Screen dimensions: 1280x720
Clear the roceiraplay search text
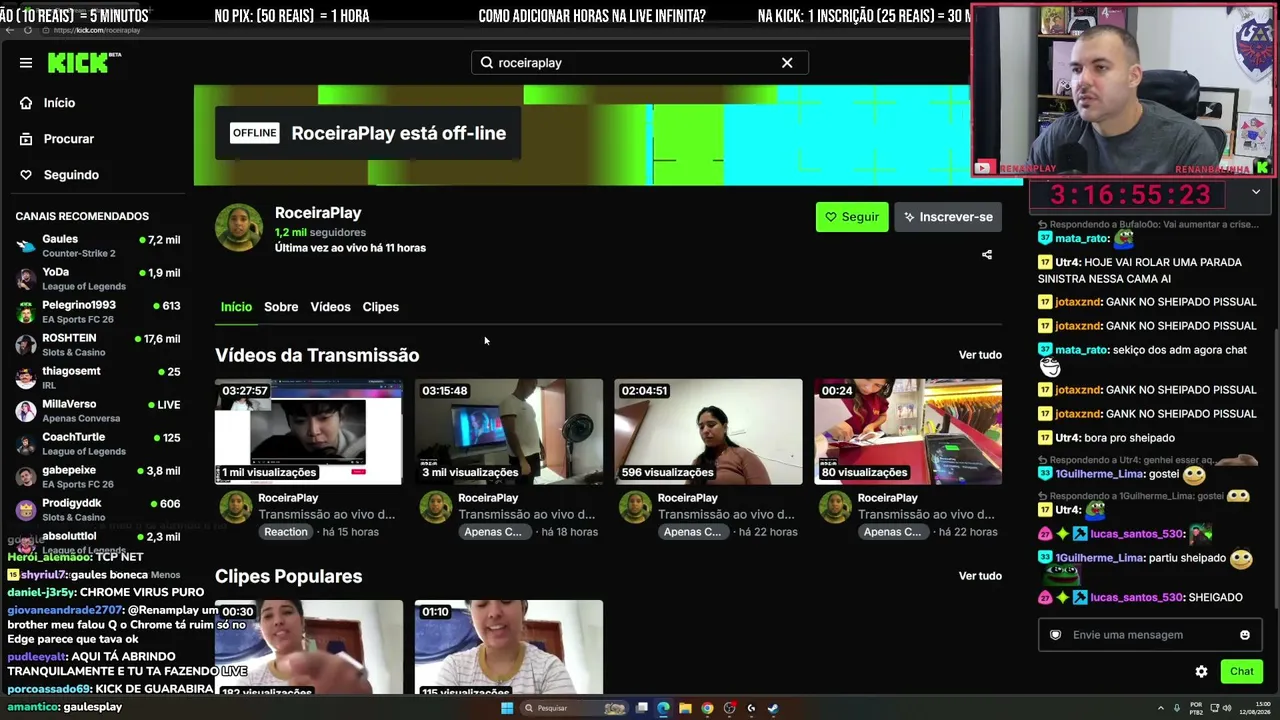pos(787,63)
